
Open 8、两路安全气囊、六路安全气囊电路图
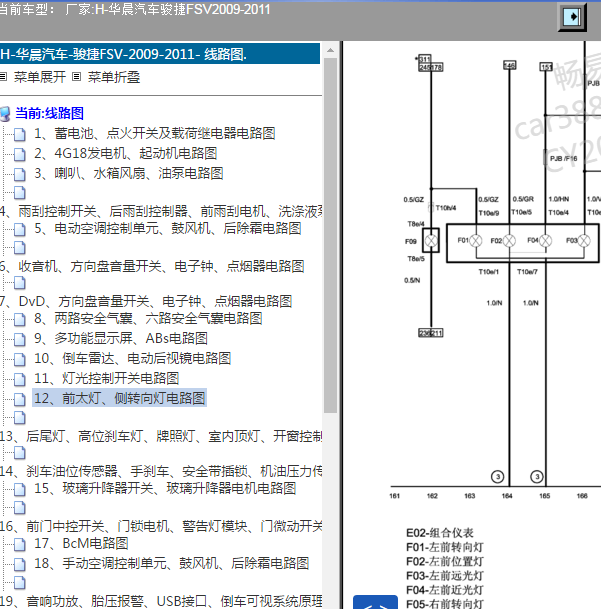tap(148, 318)
